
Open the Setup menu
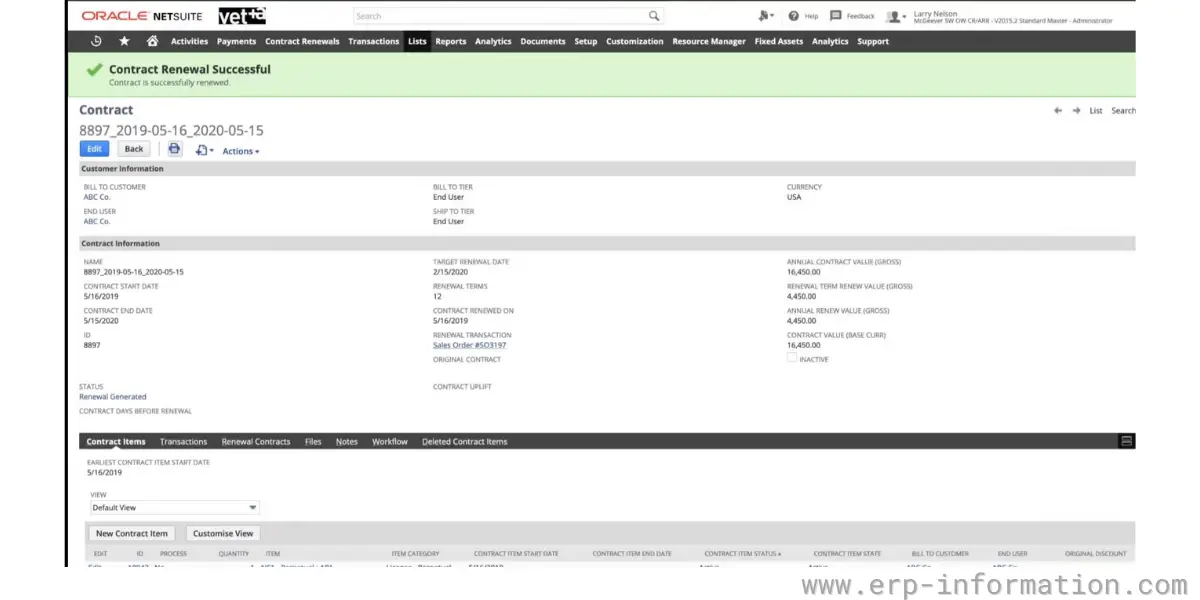coord(586,41)
